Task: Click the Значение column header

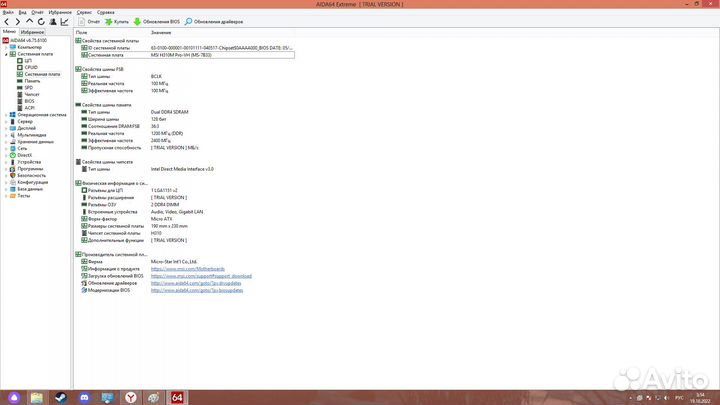Action: point(161,33)
